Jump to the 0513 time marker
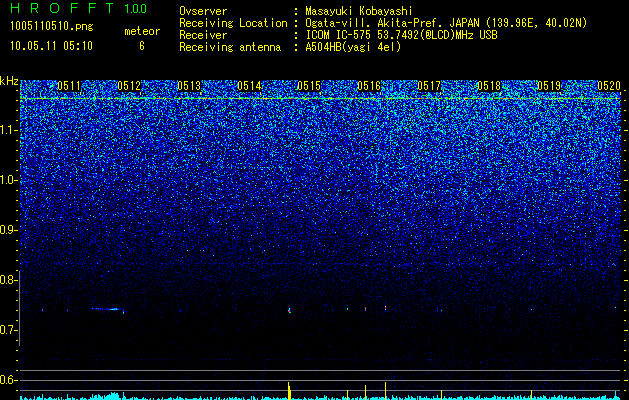This screenshot has width=629, height=400. pos(189,86)
